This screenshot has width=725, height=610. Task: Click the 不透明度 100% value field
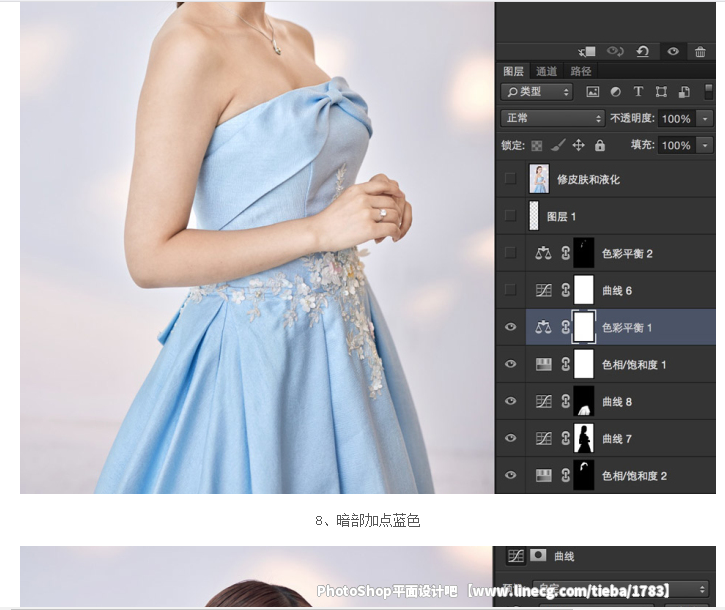pos(677,119)
